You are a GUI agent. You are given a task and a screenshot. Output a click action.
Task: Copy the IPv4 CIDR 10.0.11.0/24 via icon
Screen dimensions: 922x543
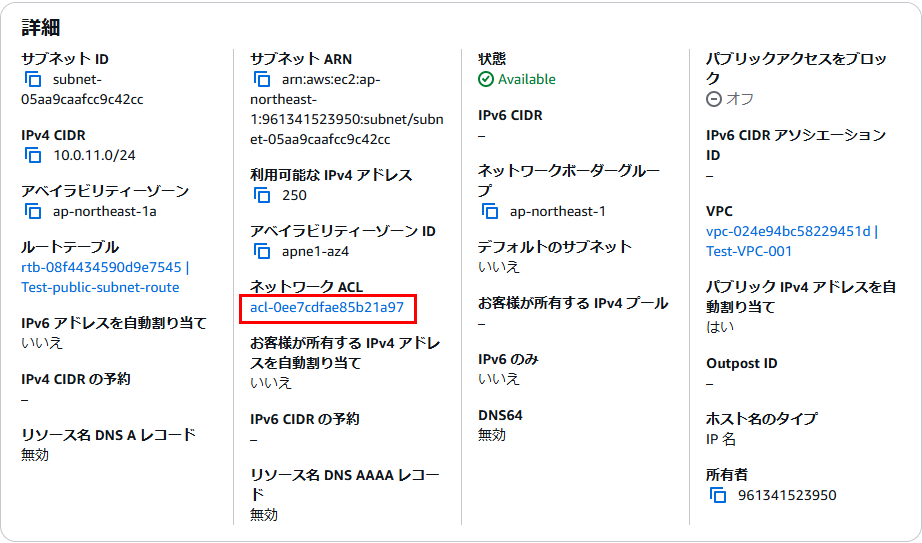(33, 155)
